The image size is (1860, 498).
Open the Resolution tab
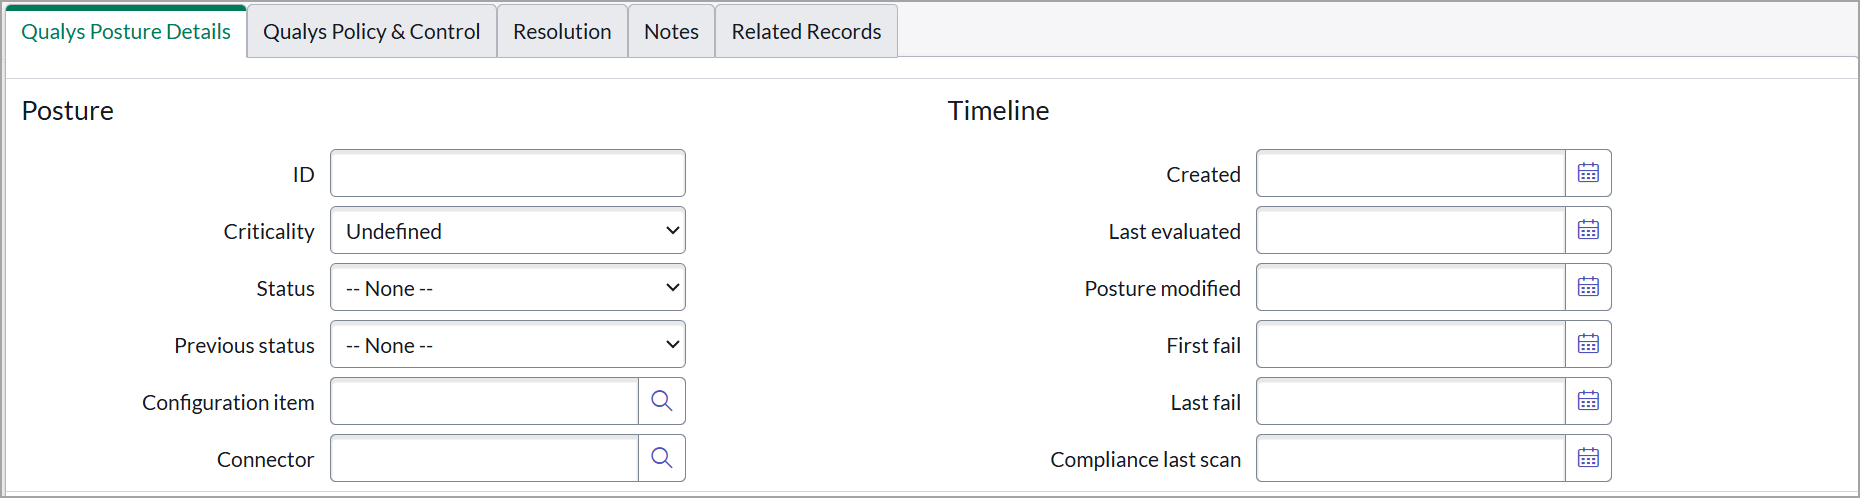click(562, 32)
